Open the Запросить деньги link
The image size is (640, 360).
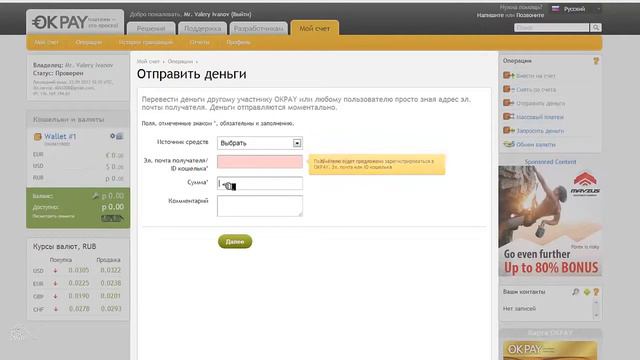(x=540, y=131)
